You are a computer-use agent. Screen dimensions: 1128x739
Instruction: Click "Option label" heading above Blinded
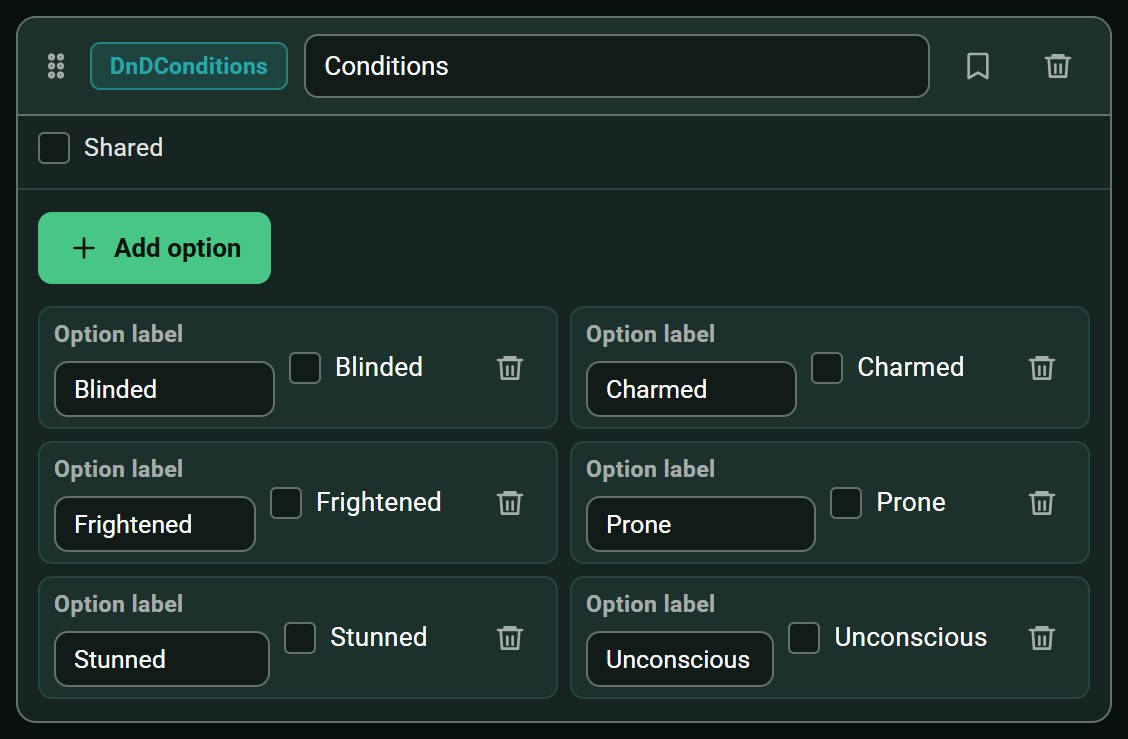[x=119, y=334]
